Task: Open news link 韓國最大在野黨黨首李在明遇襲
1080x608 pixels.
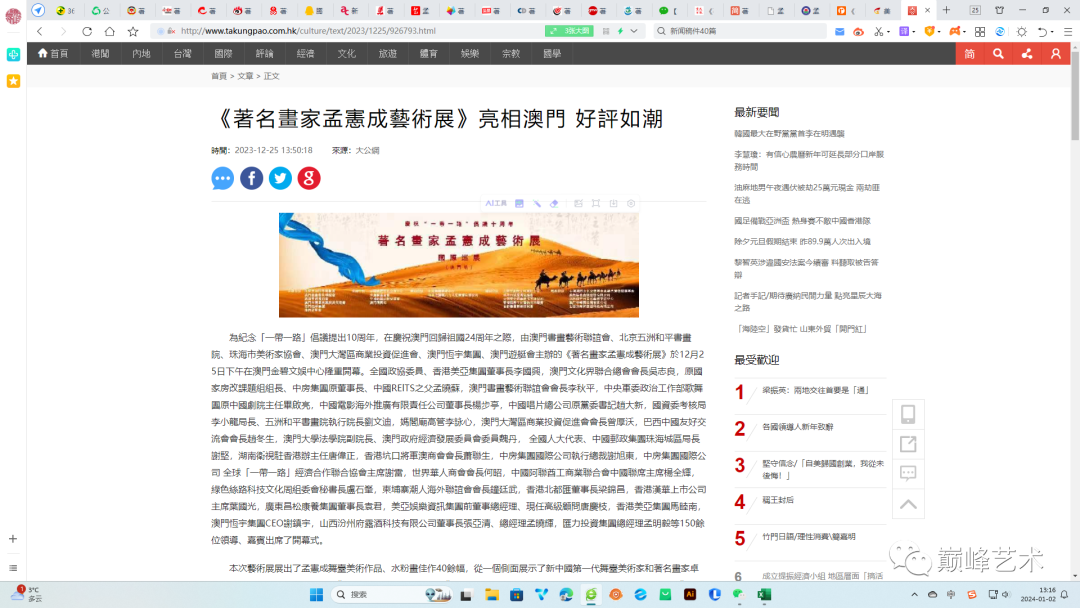Action: [789, 133]
